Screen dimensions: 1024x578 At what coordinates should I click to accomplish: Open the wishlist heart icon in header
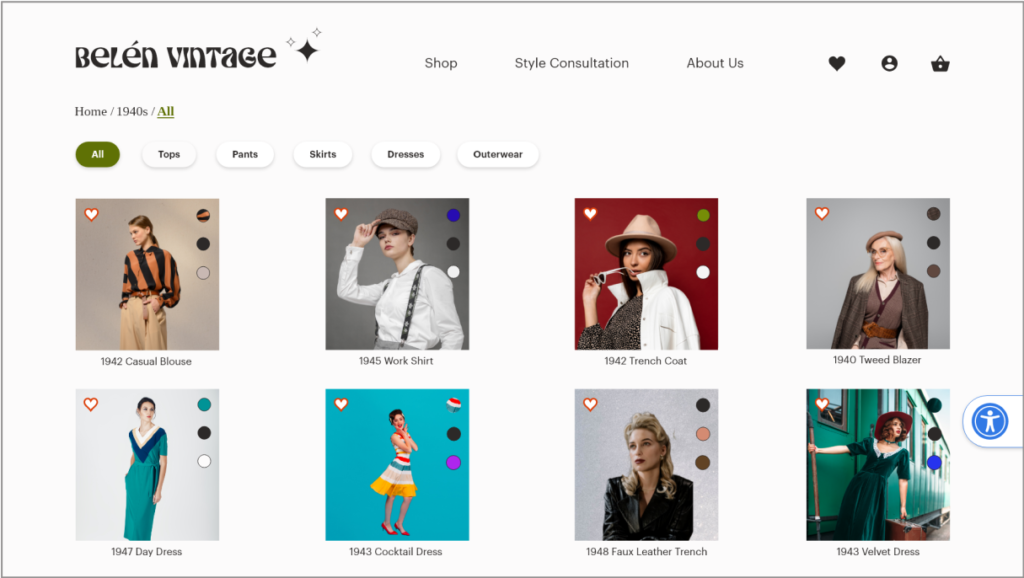click(x=837, y=63)
